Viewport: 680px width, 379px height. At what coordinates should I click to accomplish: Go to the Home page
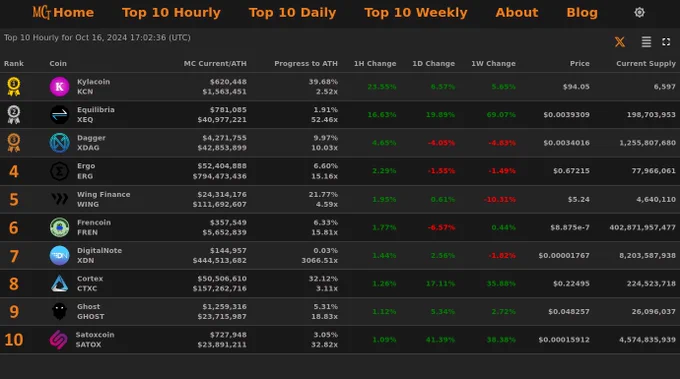[x=73, y=13]
